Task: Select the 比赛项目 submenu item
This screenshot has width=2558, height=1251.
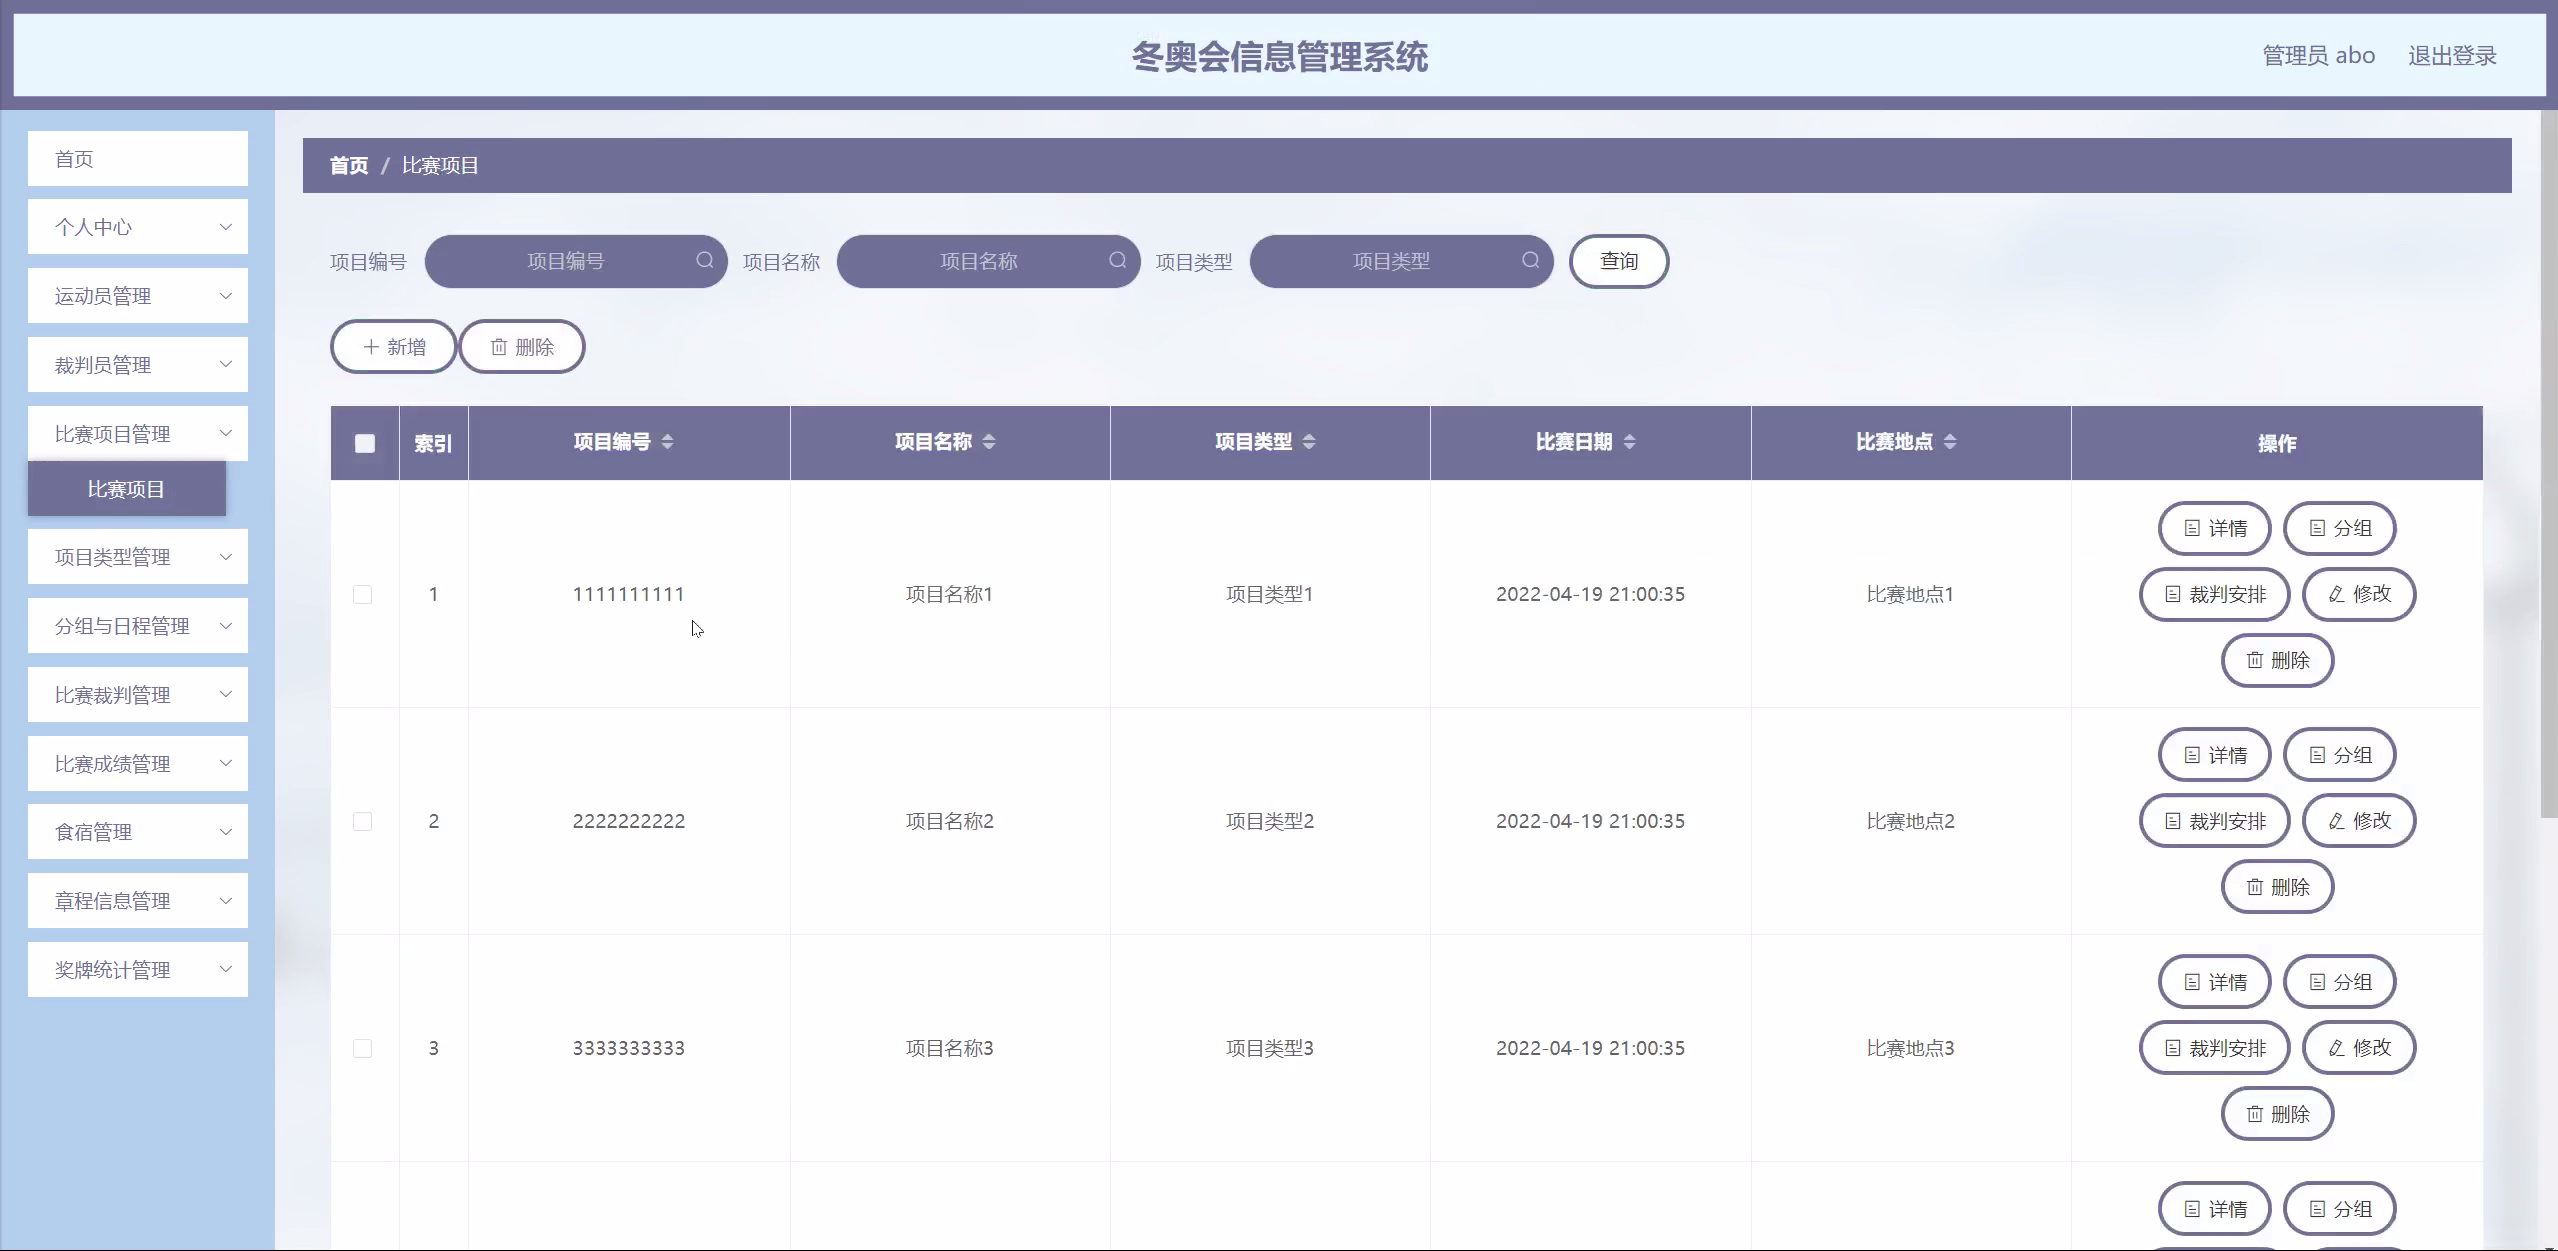Action: point(126,489)
